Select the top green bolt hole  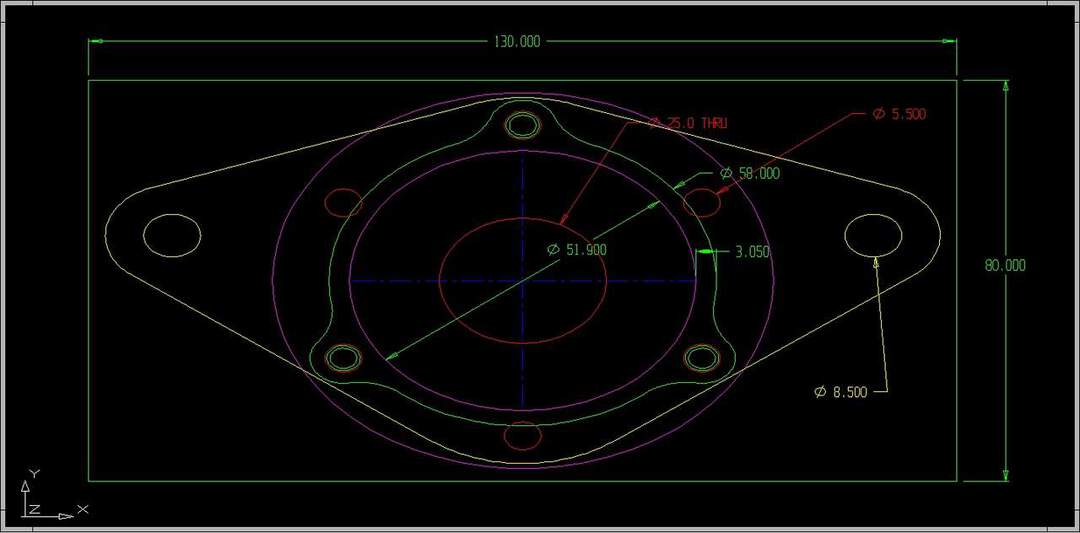click(522, 125)
